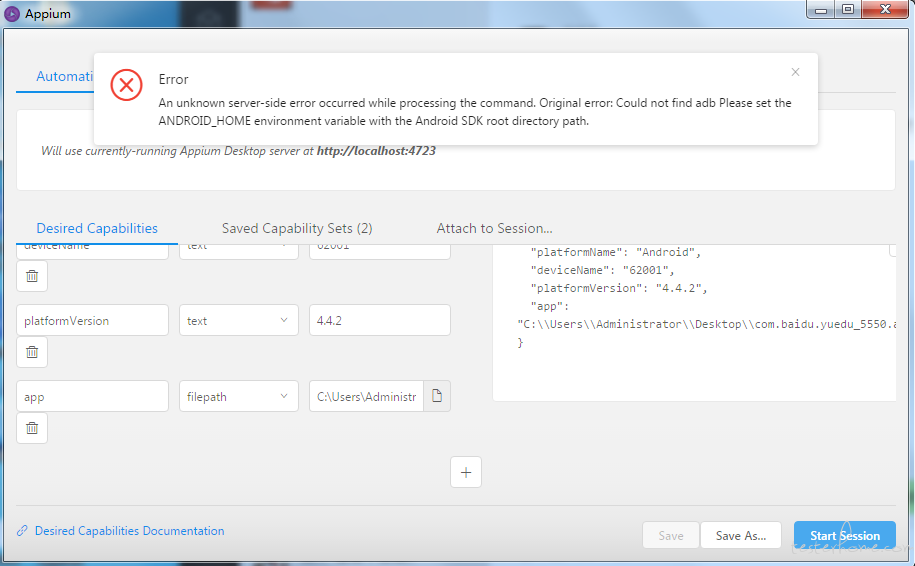915x566 pixels.
Task: Open Saved Capability Sets (2) tab
Action: [x=297, y=228]
